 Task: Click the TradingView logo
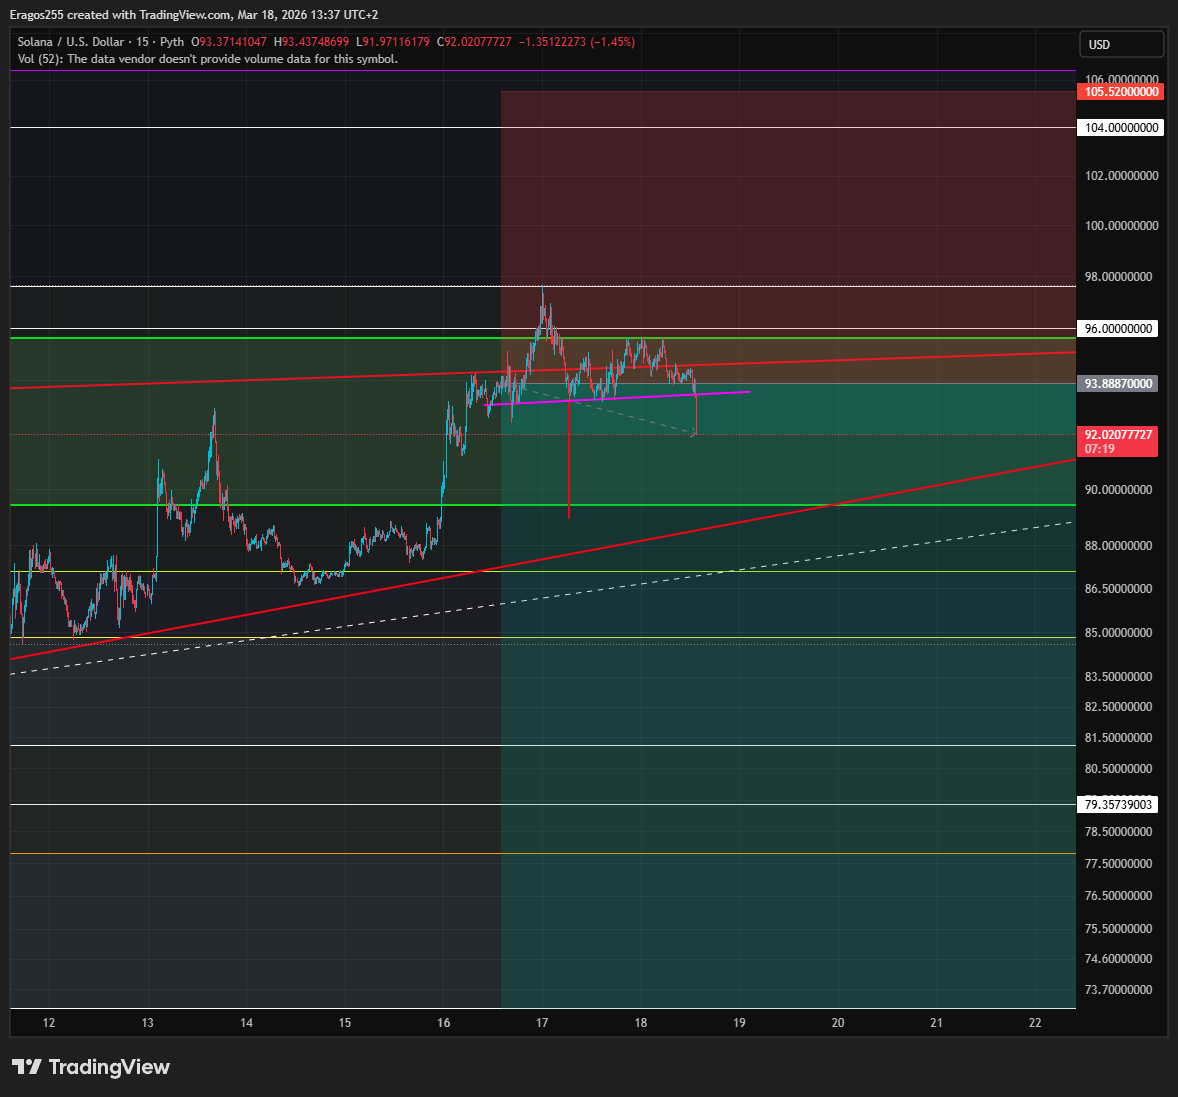(91, 1067)
